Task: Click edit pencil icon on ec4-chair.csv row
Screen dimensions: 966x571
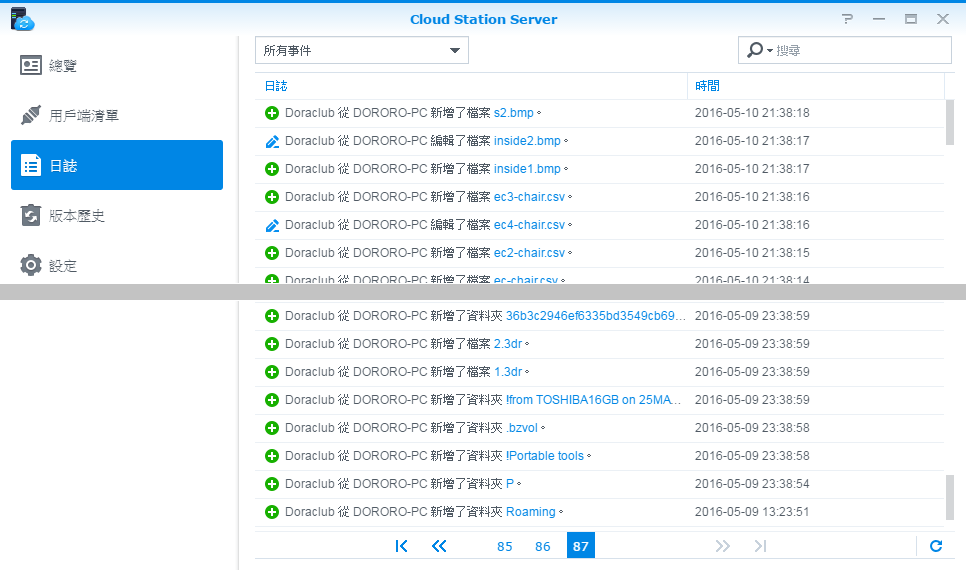Action: pos(272,225)
